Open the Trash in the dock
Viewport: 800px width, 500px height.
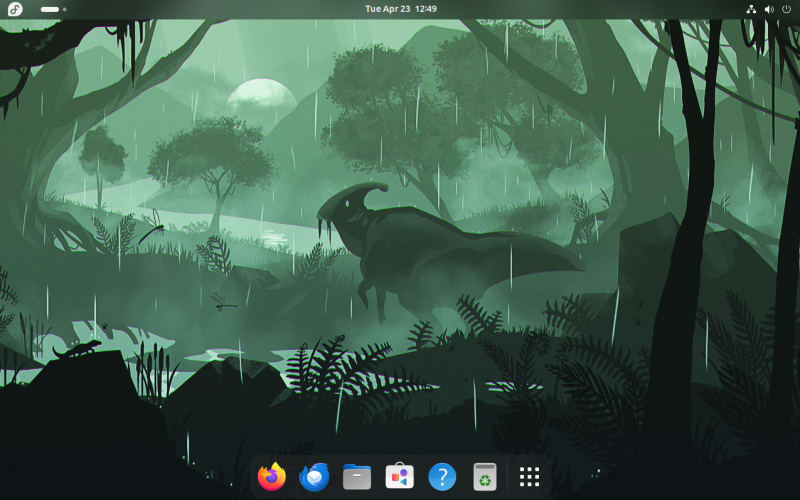click(485, 477)
